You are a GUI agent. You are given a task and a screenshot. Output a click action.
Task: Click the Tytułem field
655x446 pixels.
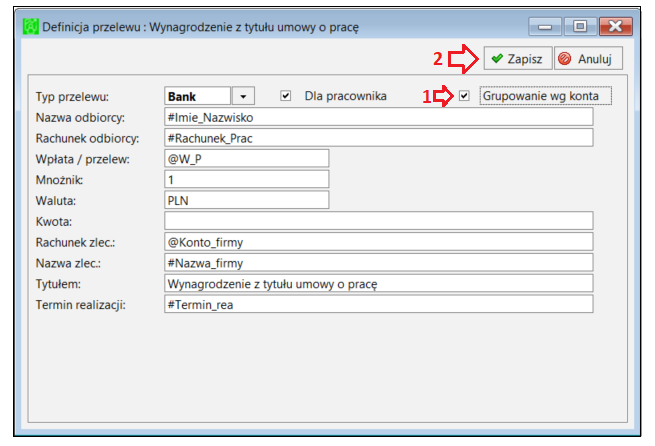tap(378, 284)
